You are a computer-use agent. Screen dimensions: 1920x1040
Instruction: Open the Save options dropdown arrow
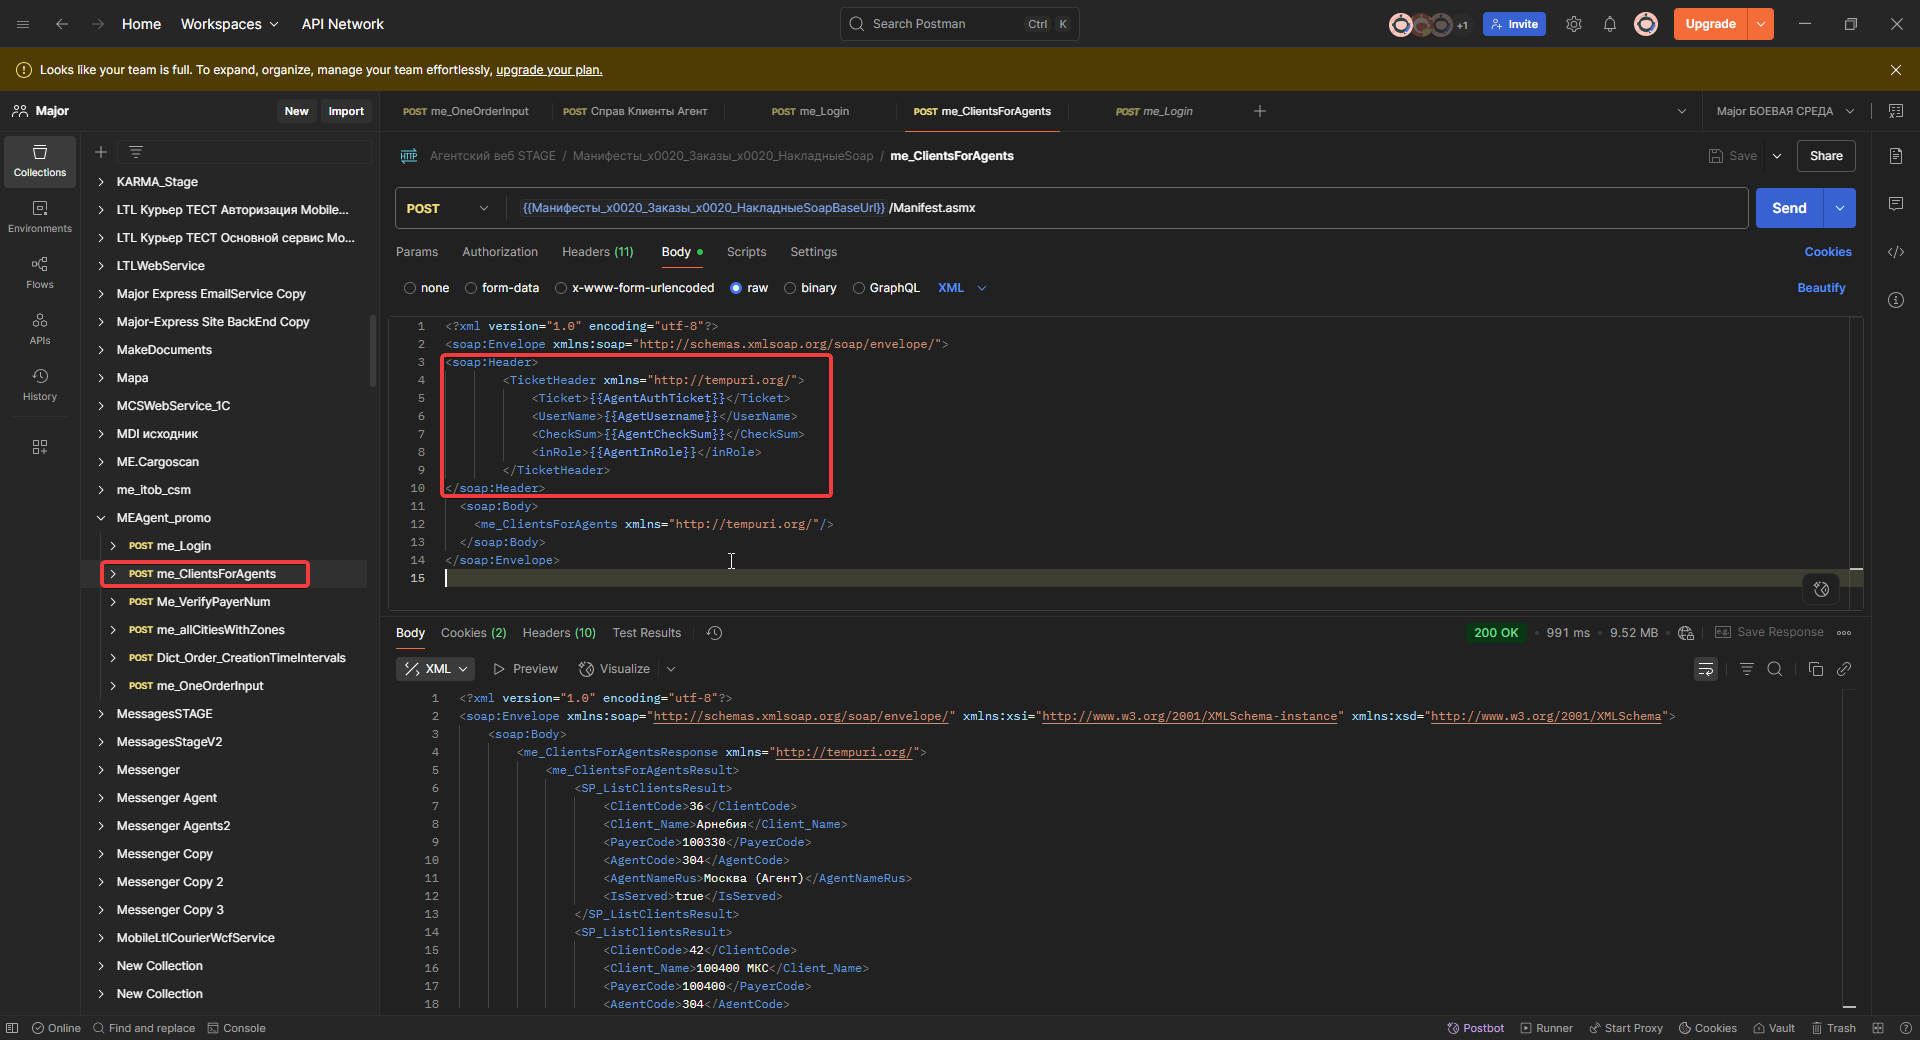click(1777, 156)
